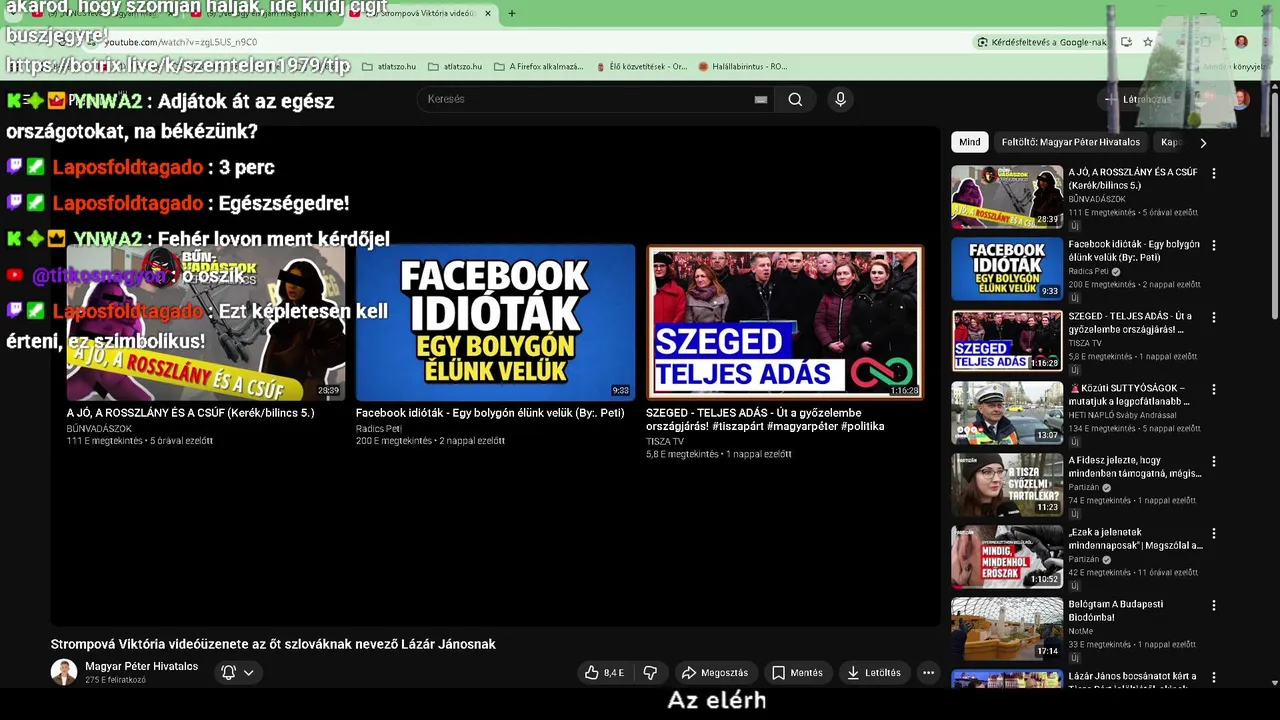Screen dimensions: 1280x720
Task: Open new browser tab with plus
Action: click(x=512, y=13)
